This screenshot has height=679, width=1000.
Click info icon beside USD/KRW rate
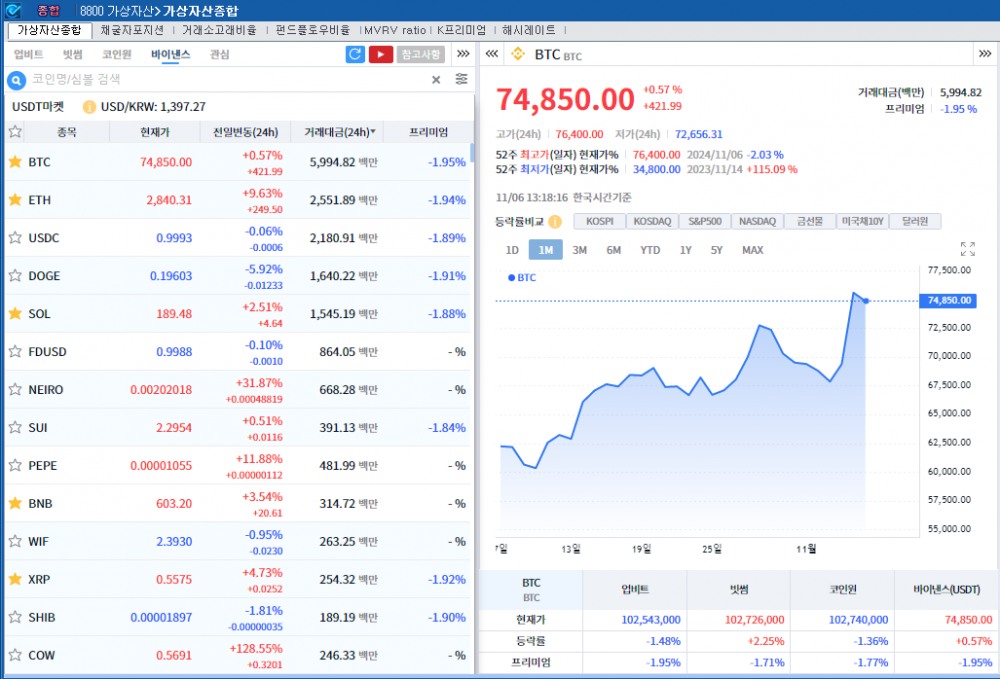pos(89,106)
